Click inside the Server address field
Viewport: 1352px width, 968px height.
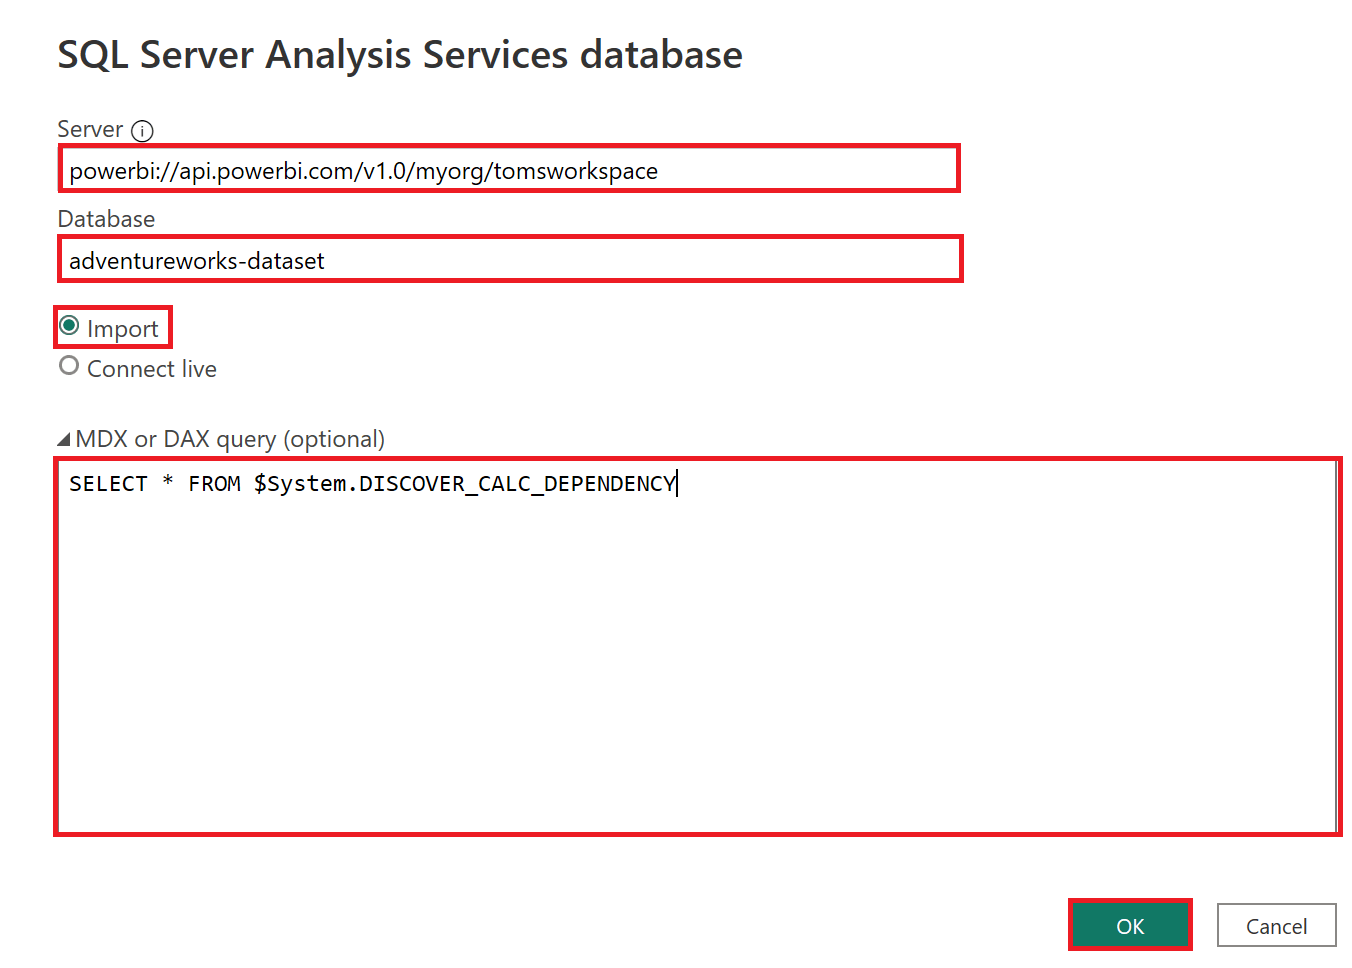(500, 170)
